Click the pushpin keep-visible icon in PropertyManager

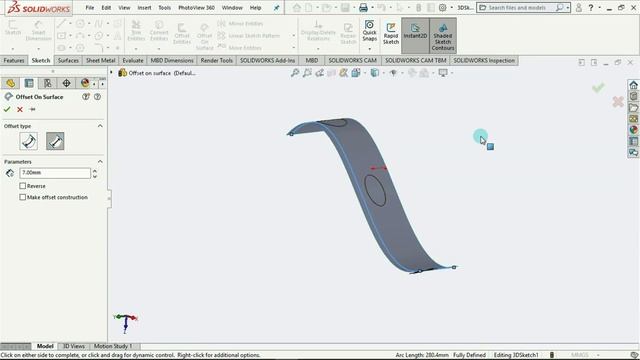click(33, 109)
